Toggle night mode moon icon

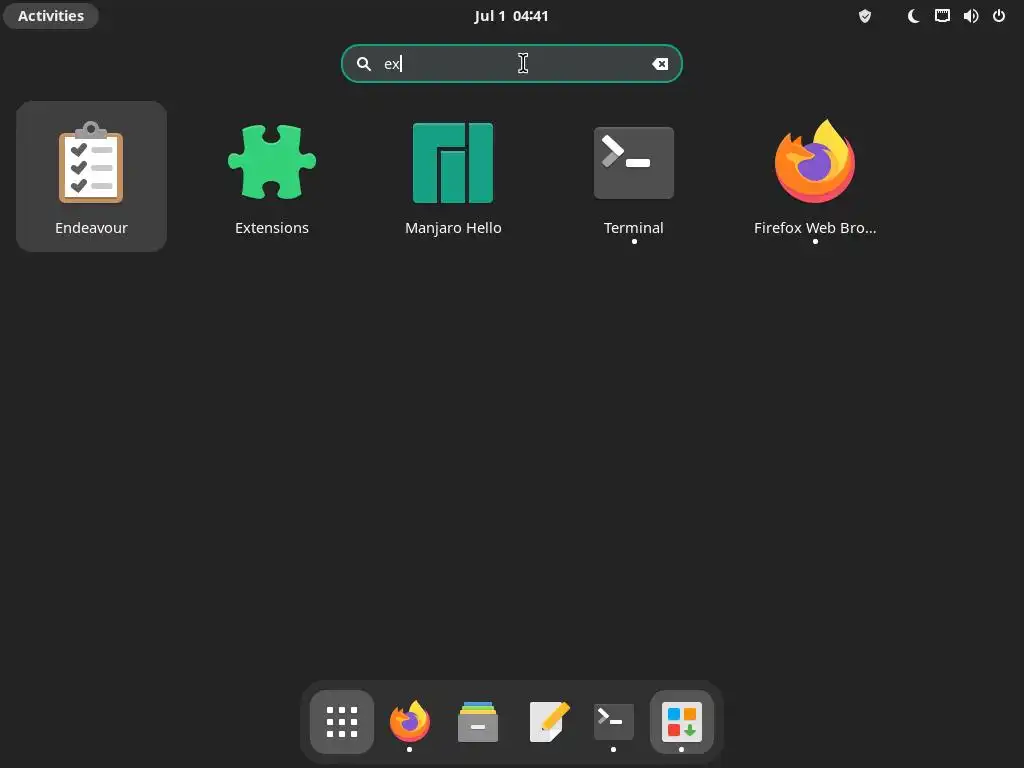[x=914, y=16]
